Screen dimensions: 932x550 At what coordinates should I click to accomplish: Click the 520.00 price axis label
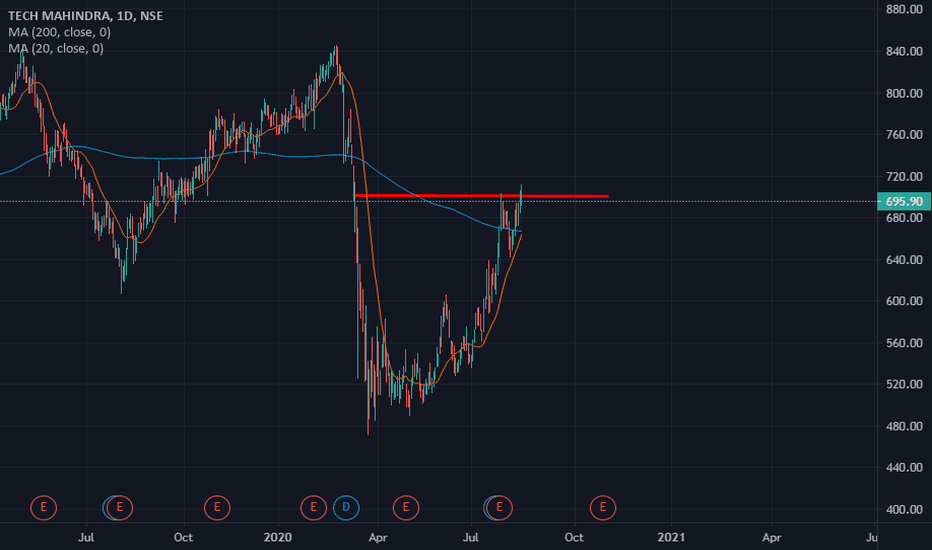903,384
